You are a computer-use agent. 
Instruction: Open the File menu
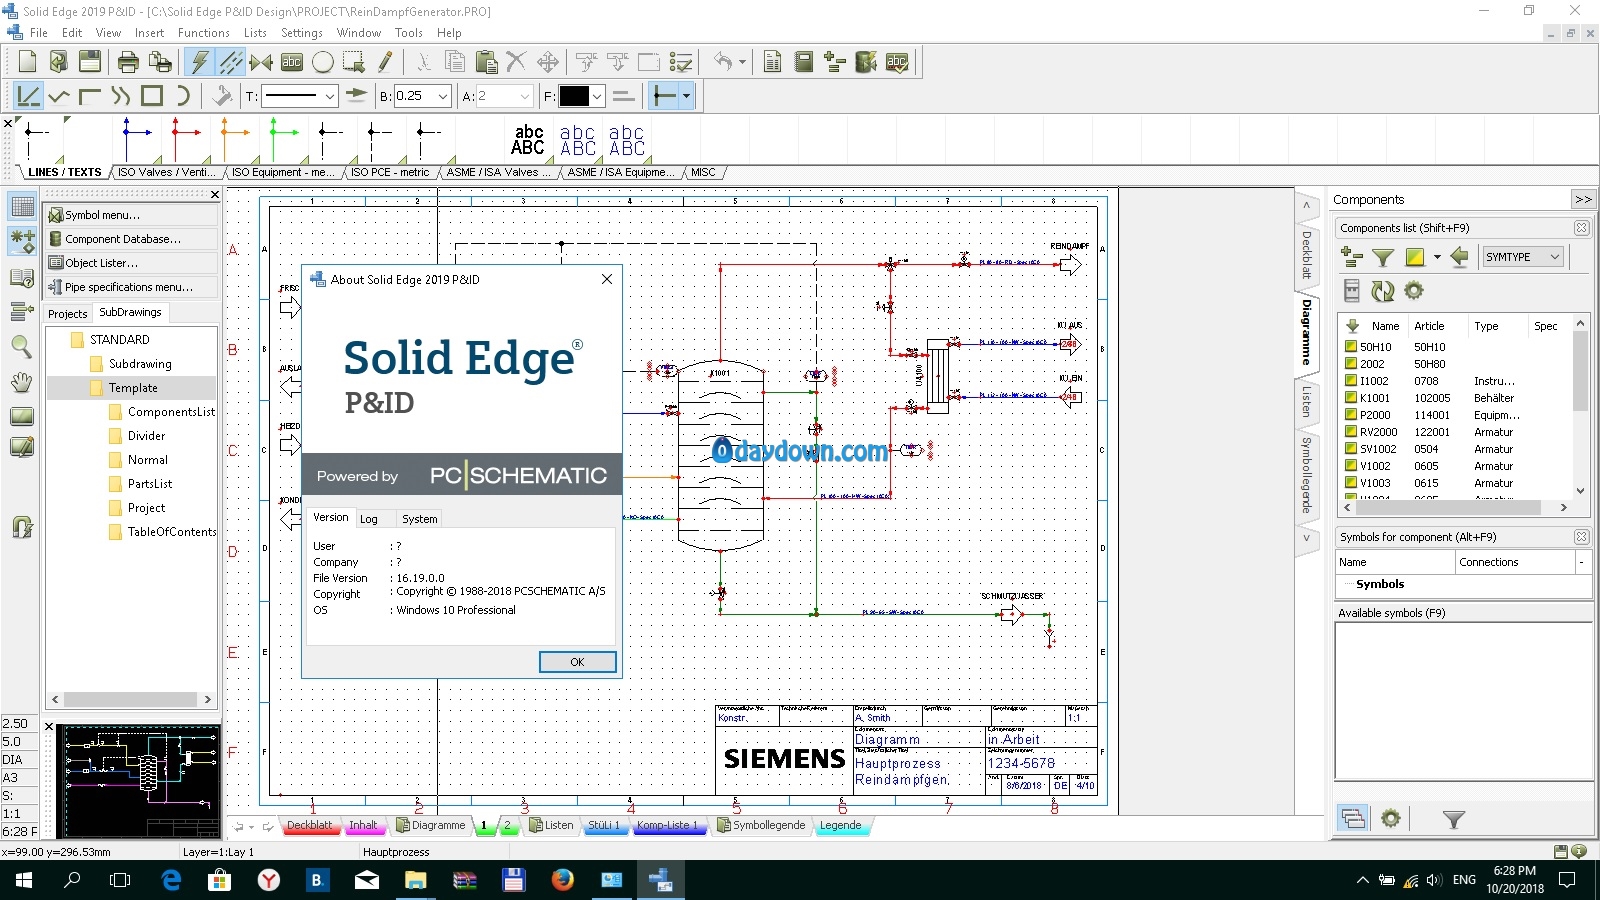[39, 33]
